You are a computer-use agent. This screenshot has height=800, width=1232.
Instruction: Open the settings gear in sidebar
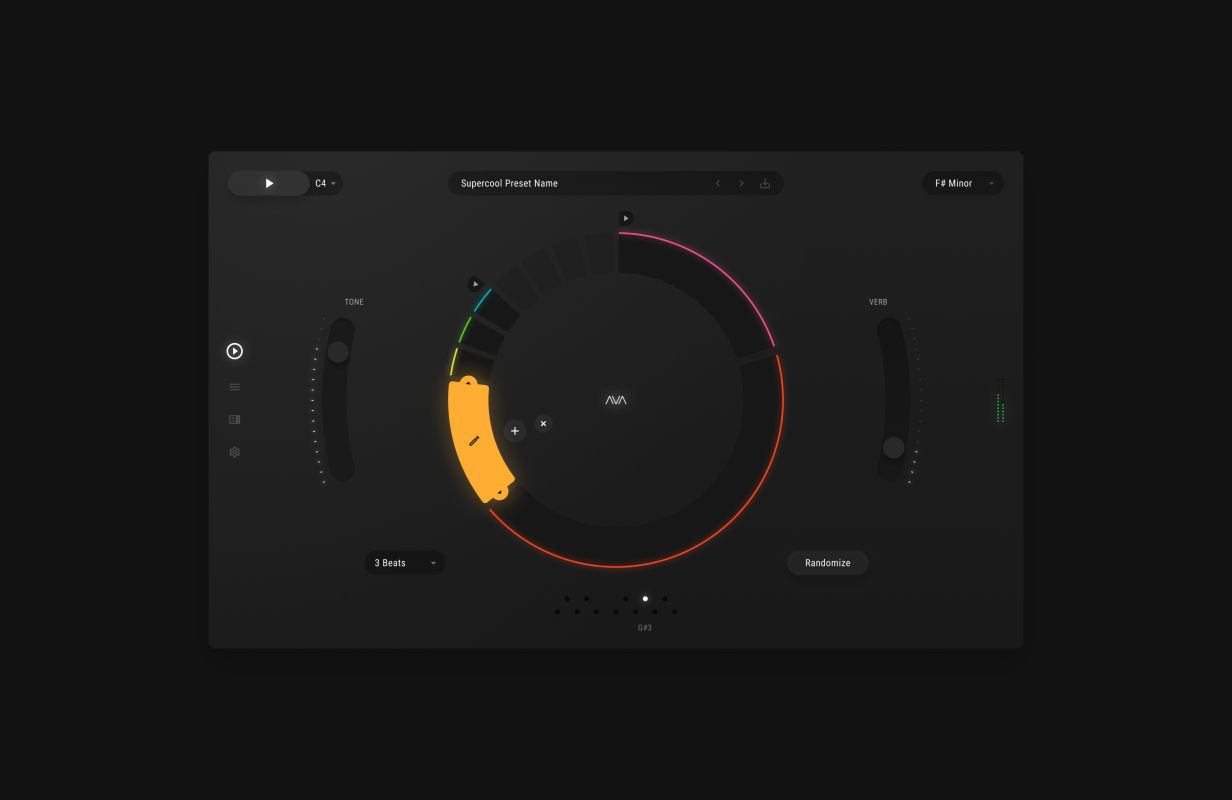(235, 452)
